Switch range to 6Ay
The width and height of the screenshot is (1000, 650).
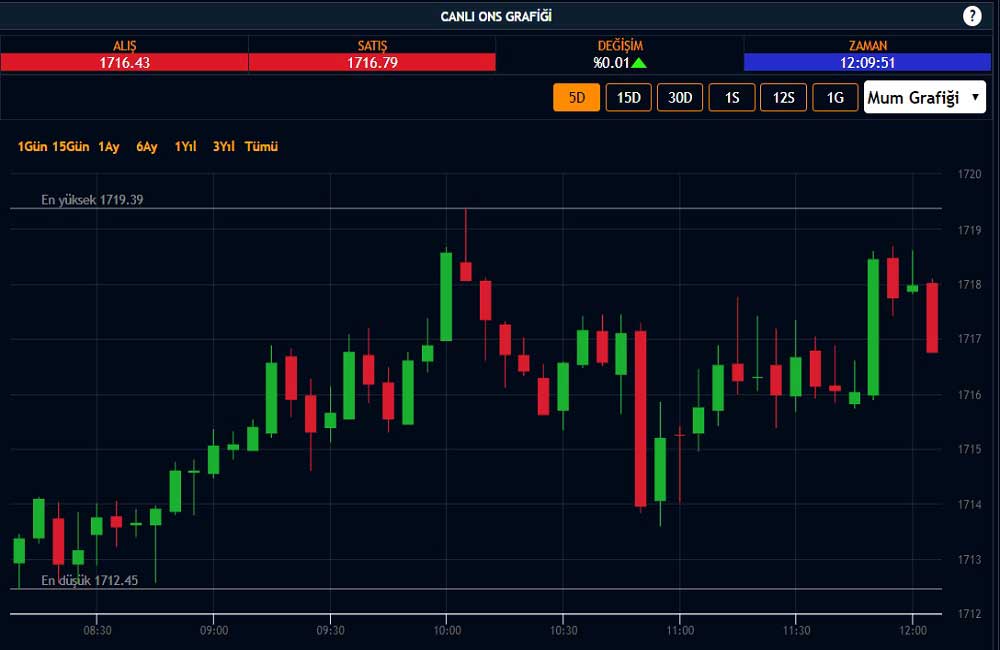point(147,147)
